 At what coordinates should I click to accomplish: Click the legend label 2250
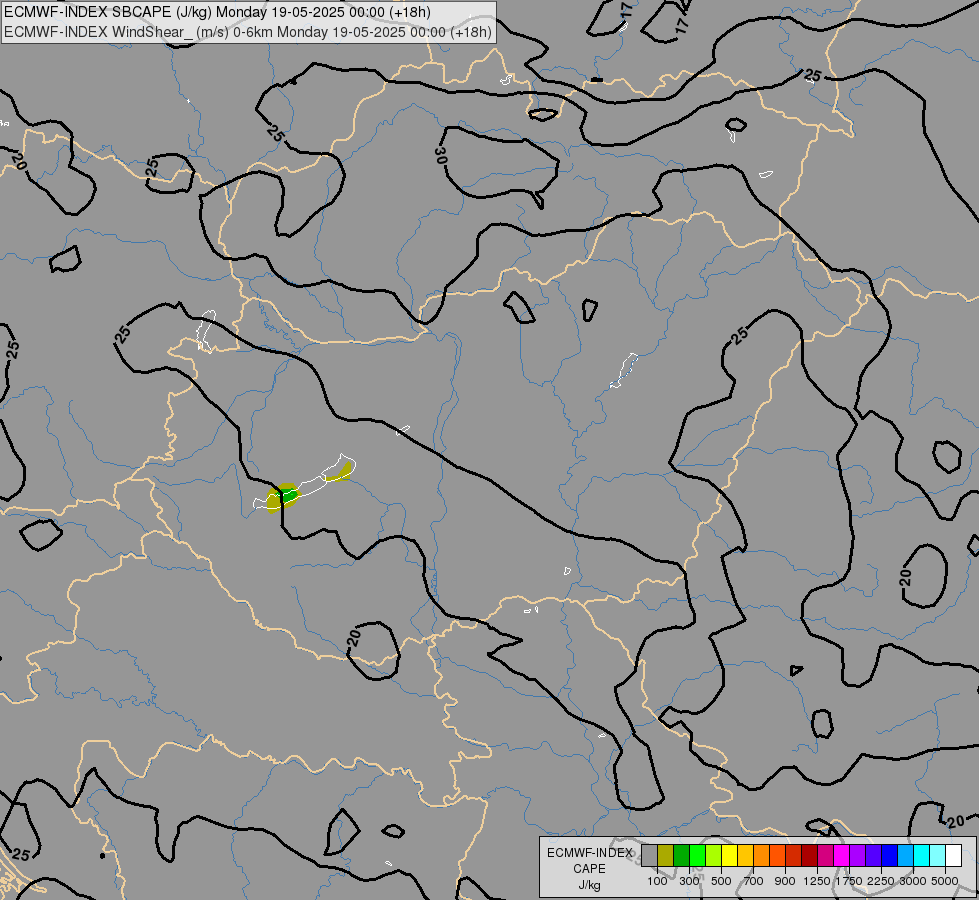tap(881, 881)
